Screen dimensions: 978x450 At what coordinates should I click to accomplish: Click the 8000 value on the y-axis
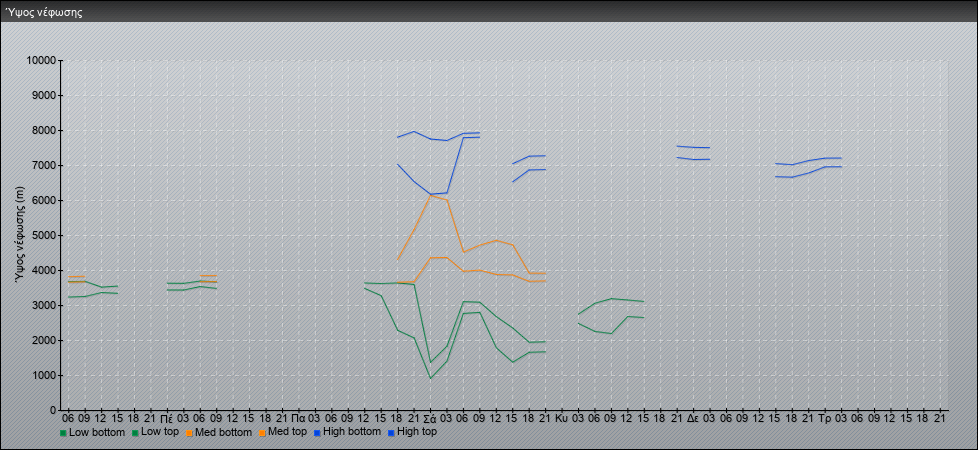(44, 130)
